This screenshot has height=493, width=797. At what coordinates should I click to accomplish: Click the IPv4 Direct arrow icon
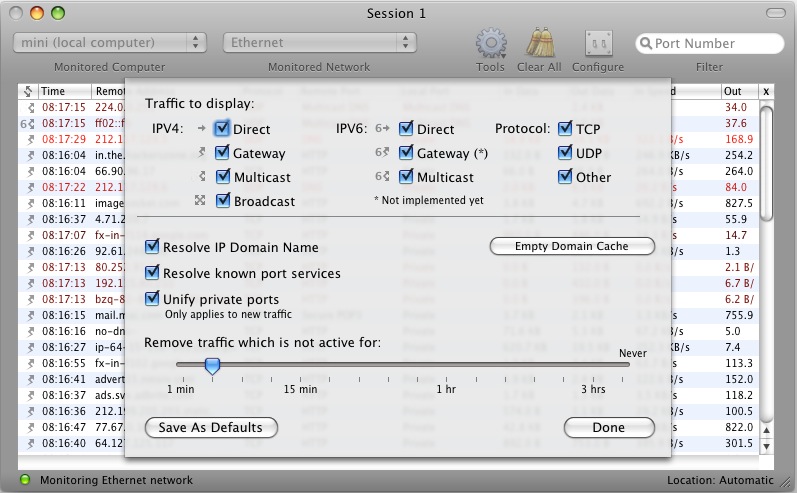(x=202, y=129)
